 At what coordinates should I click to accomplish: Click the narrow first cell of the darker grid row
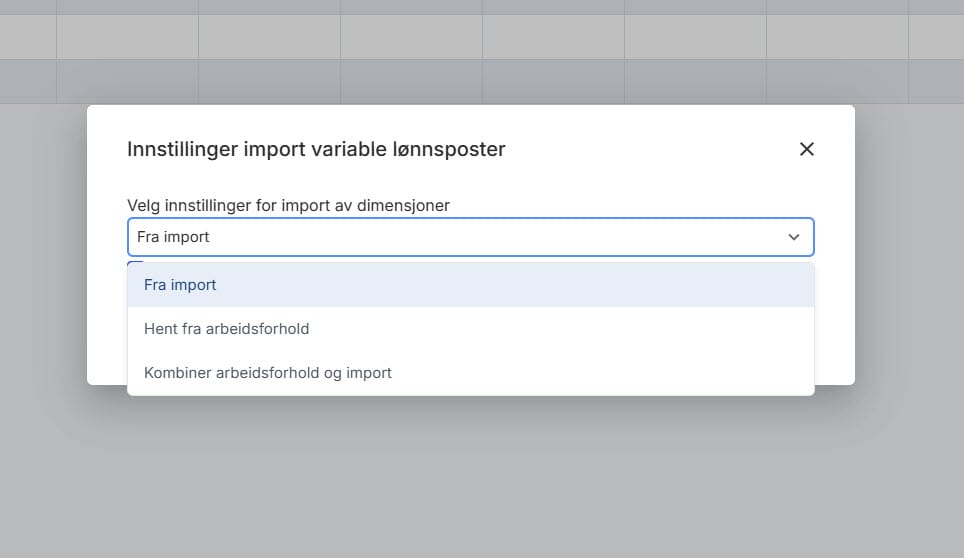coord(27,81)
